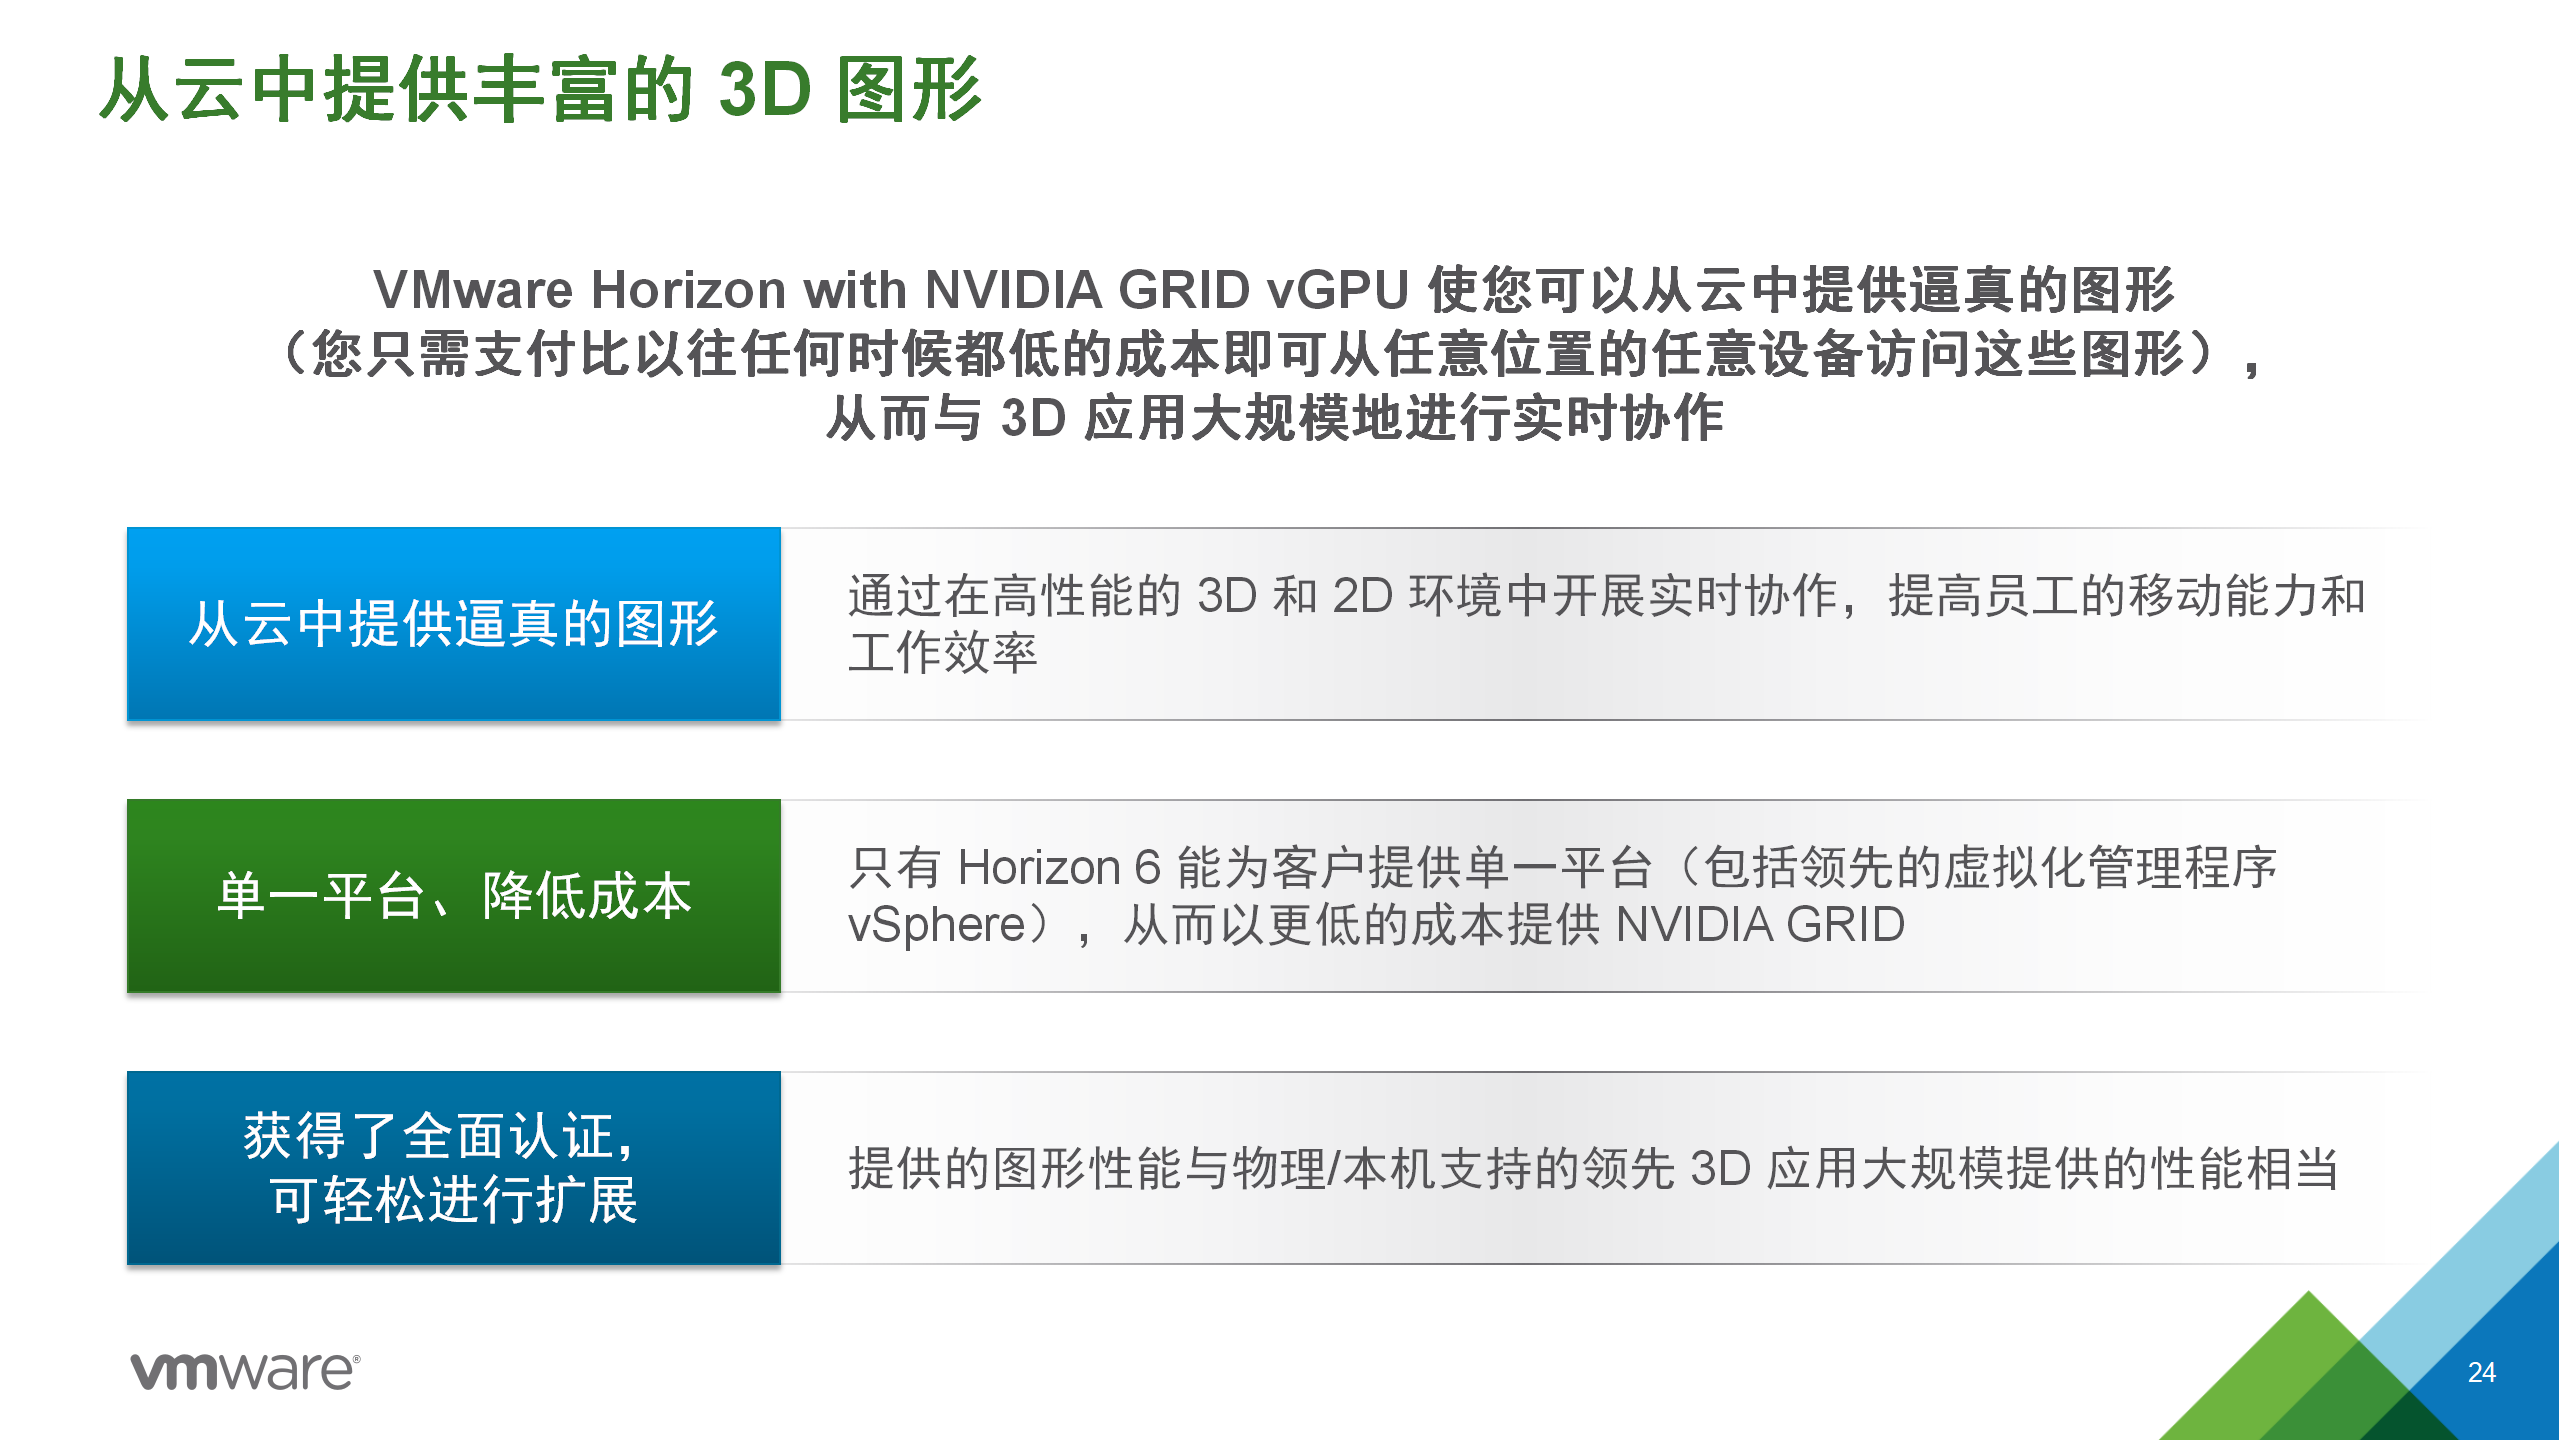Click the paragraph line 从而与 3D 应用大规模地进行实时协作

(1275, 418)
